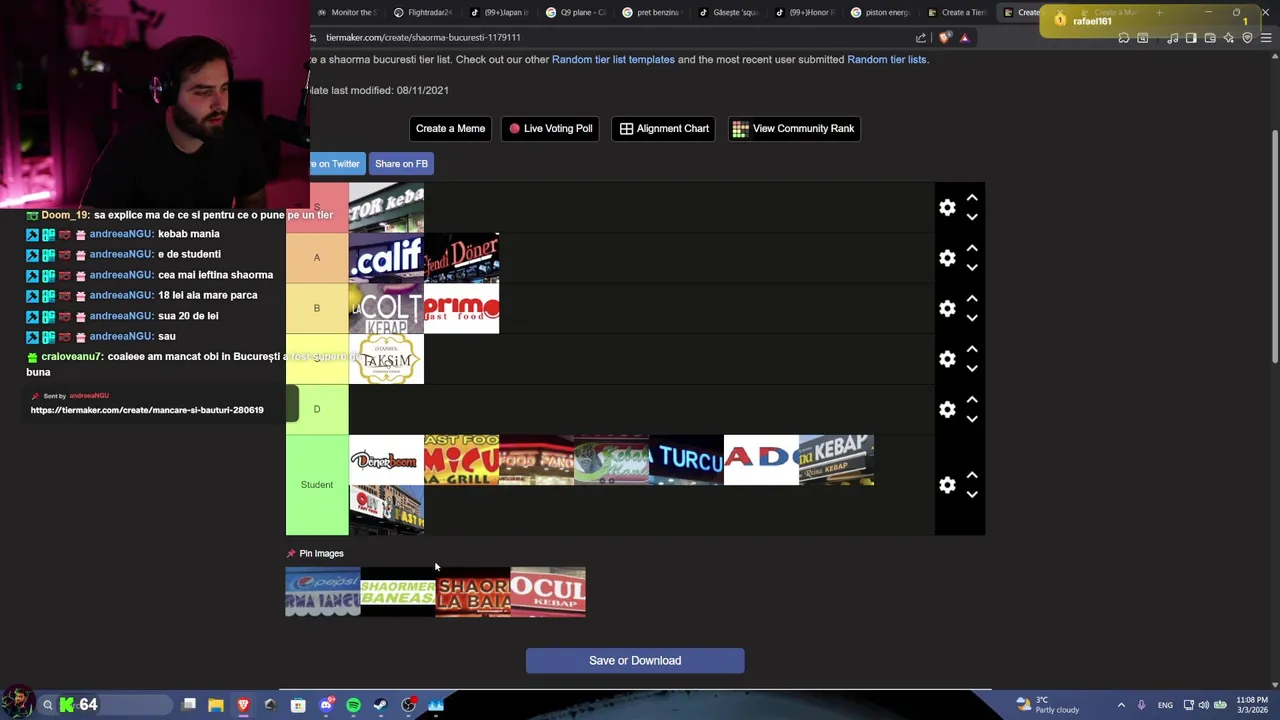Start a Live Voting Poll

pos(551,128)
